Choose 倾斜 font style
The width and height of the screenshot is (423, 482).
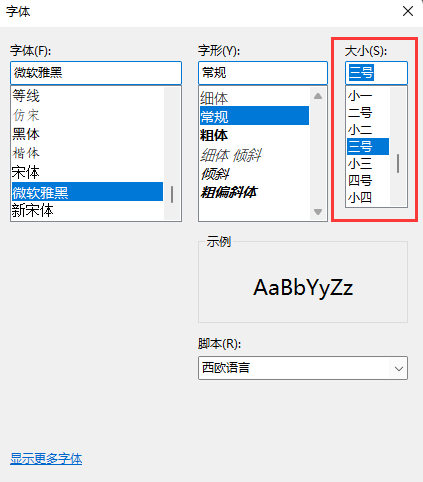coord(254,174)
